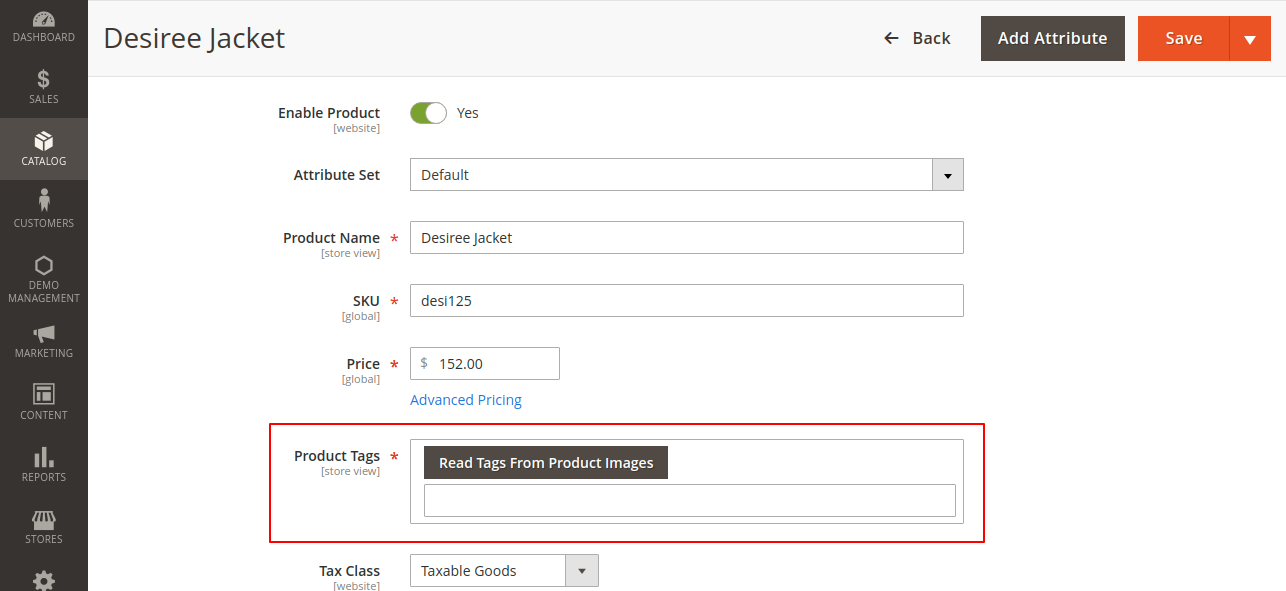The image size is (1286, 591).
Task: Expand the Attribute Set dropdown
Action: [x=947, y=175]
